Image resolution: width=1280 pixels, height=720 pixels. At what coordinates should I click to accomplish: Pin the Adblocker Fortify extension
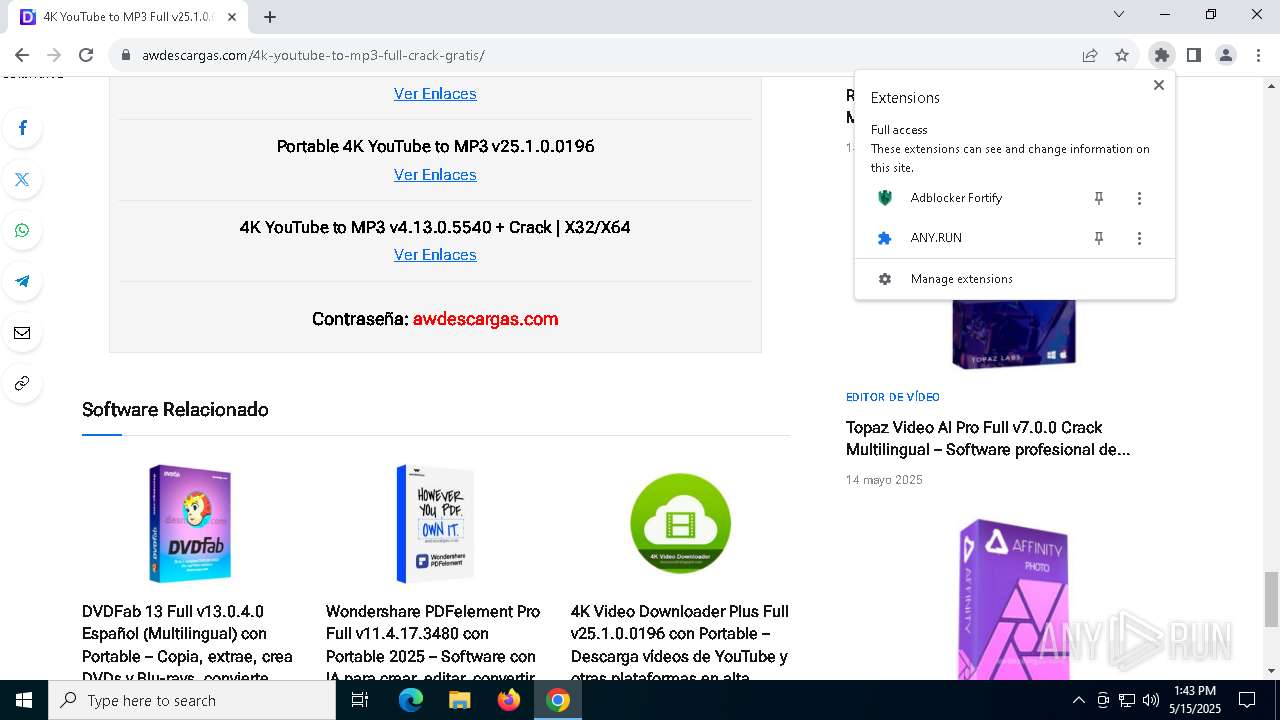(1098, 198)
